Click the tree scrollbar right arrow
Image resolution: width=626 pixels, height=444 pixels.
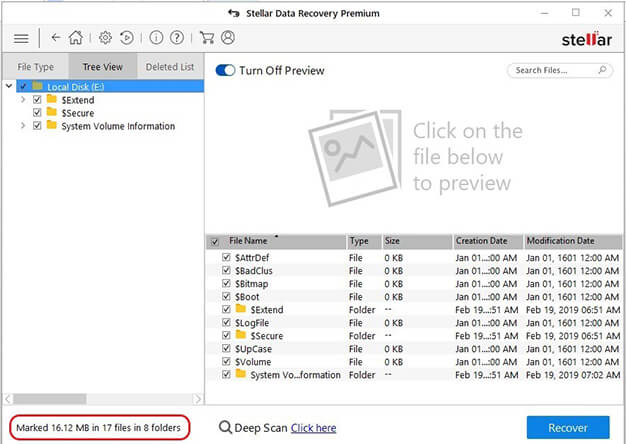tap(198, 398)
